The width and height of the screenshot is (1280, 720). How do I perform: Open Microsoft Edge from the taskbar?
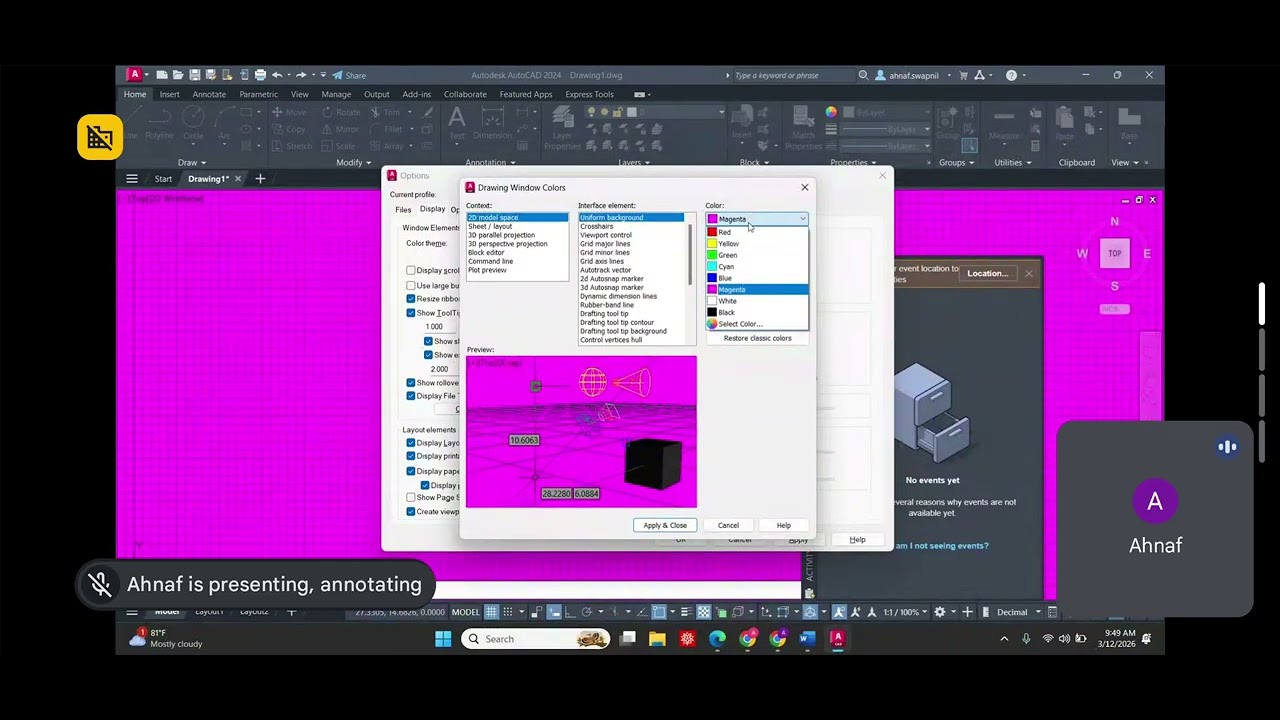coord(718,639)
